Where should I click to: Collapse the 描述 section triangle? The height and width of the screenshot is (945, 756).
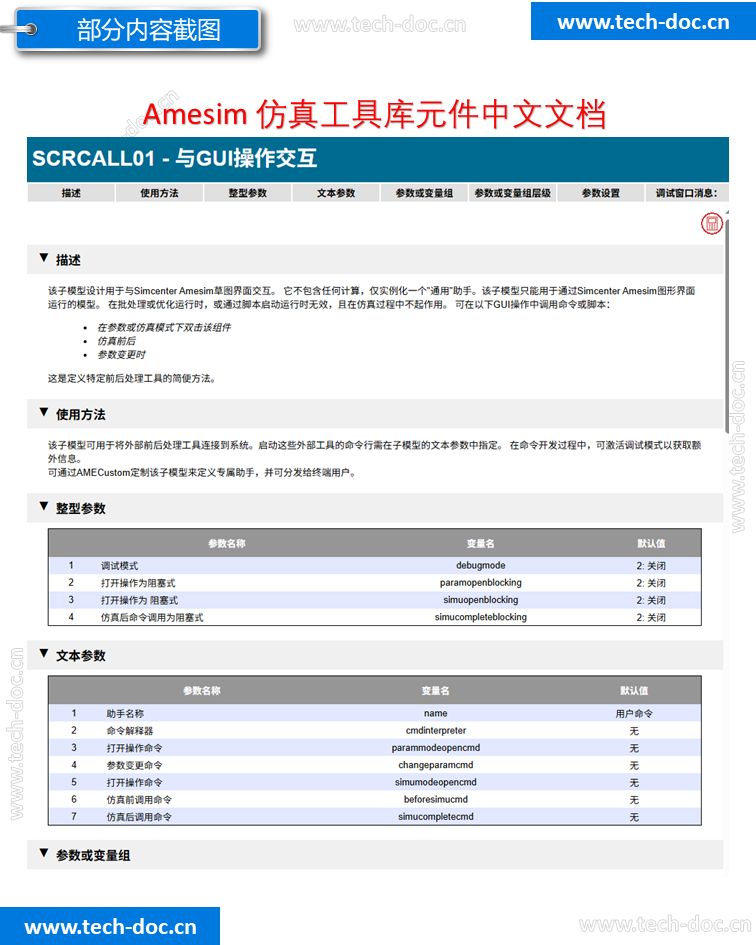tap(43, 258)
